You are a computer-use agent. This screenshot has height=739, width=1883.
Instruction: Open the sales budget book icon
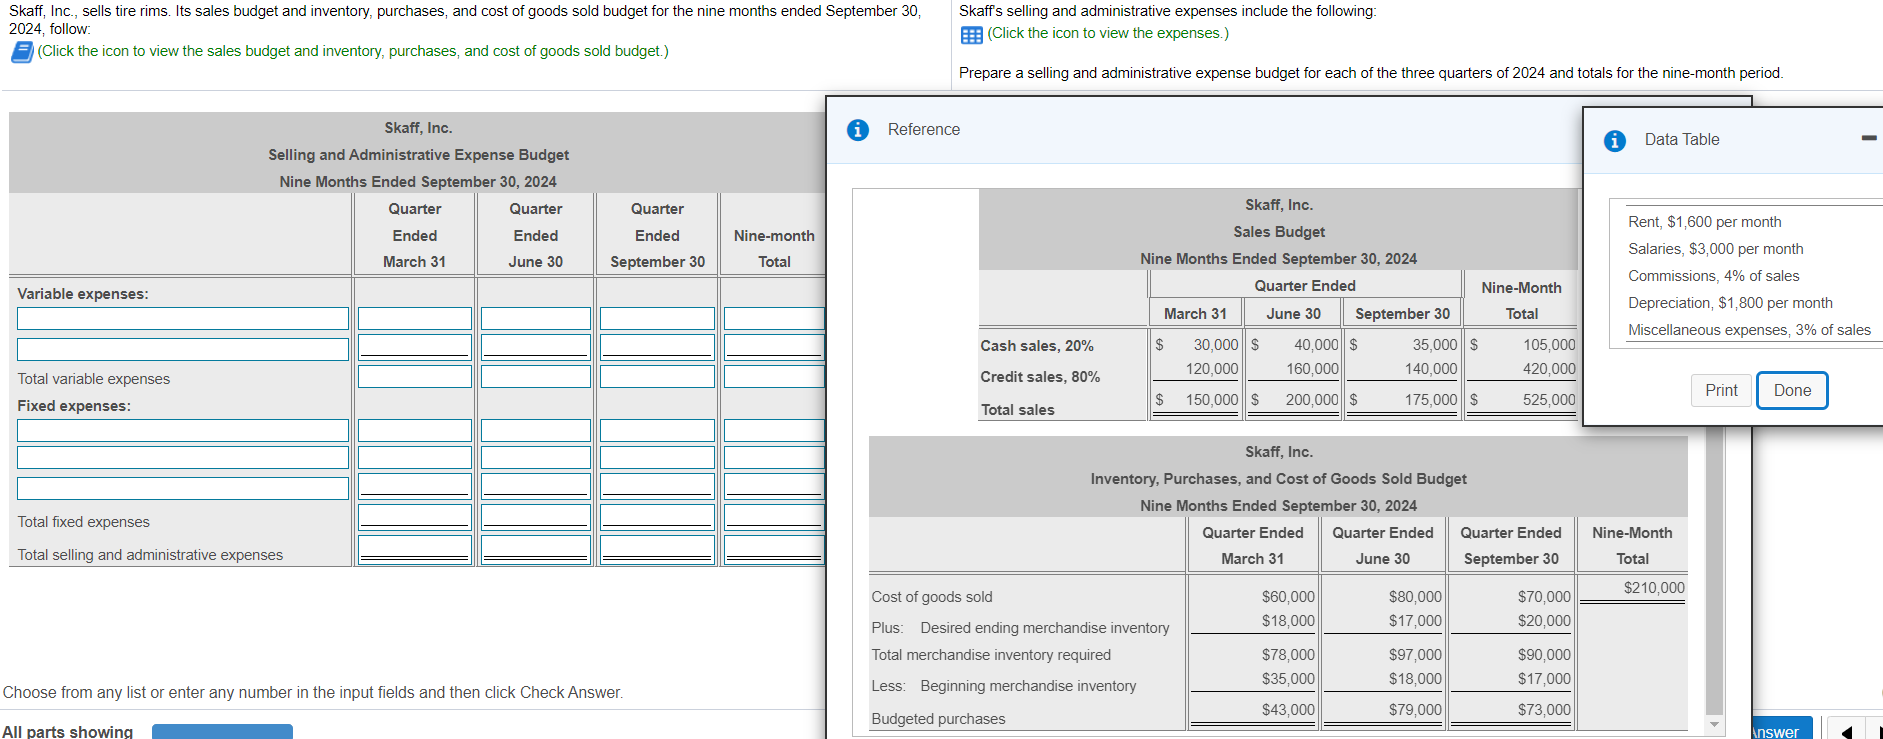pos(22,52)
